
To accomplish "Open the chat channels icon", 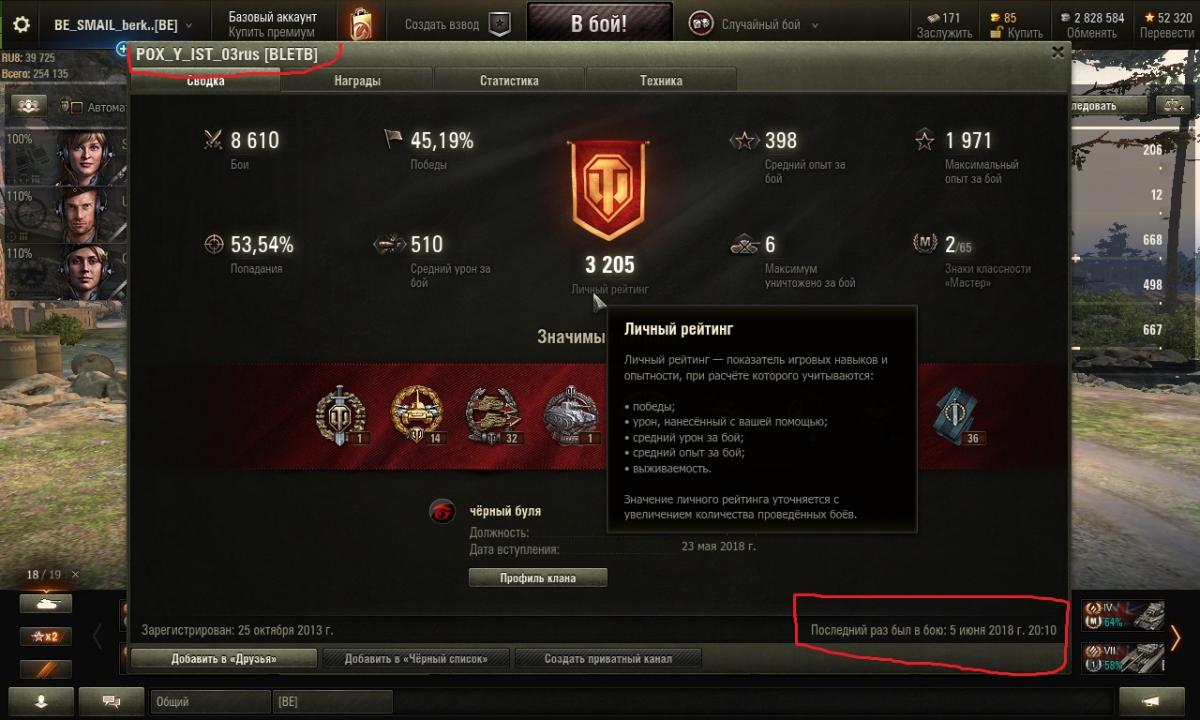I will [x=111, y=699].
